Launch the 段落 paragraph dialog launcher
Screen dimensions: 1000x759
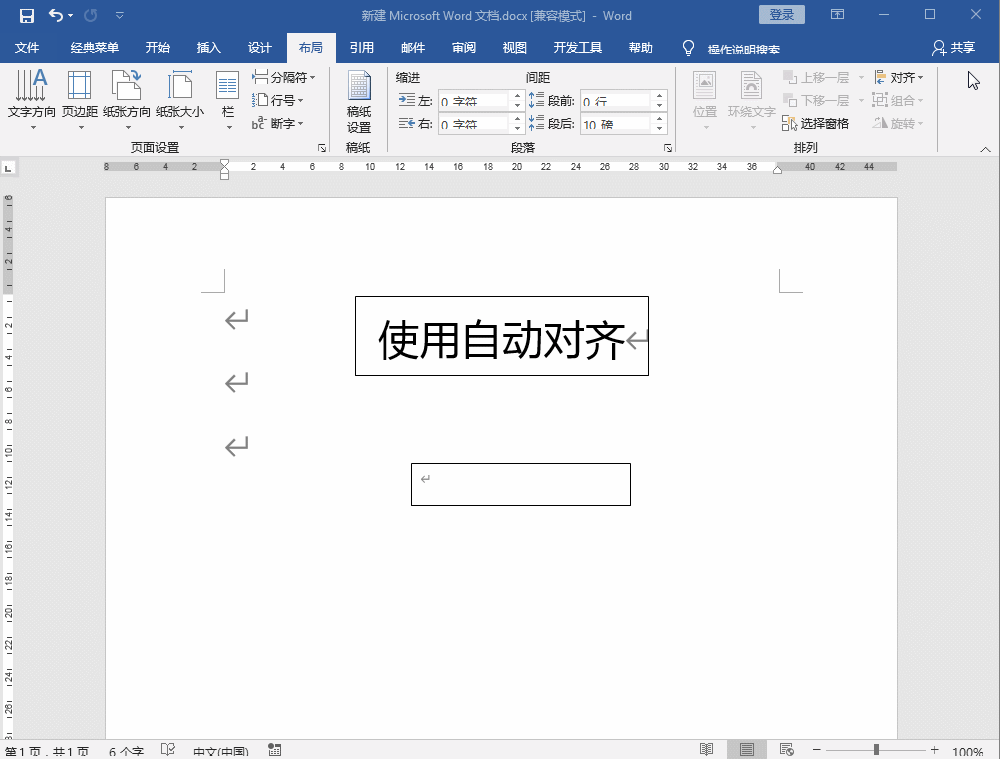[668, 148]
